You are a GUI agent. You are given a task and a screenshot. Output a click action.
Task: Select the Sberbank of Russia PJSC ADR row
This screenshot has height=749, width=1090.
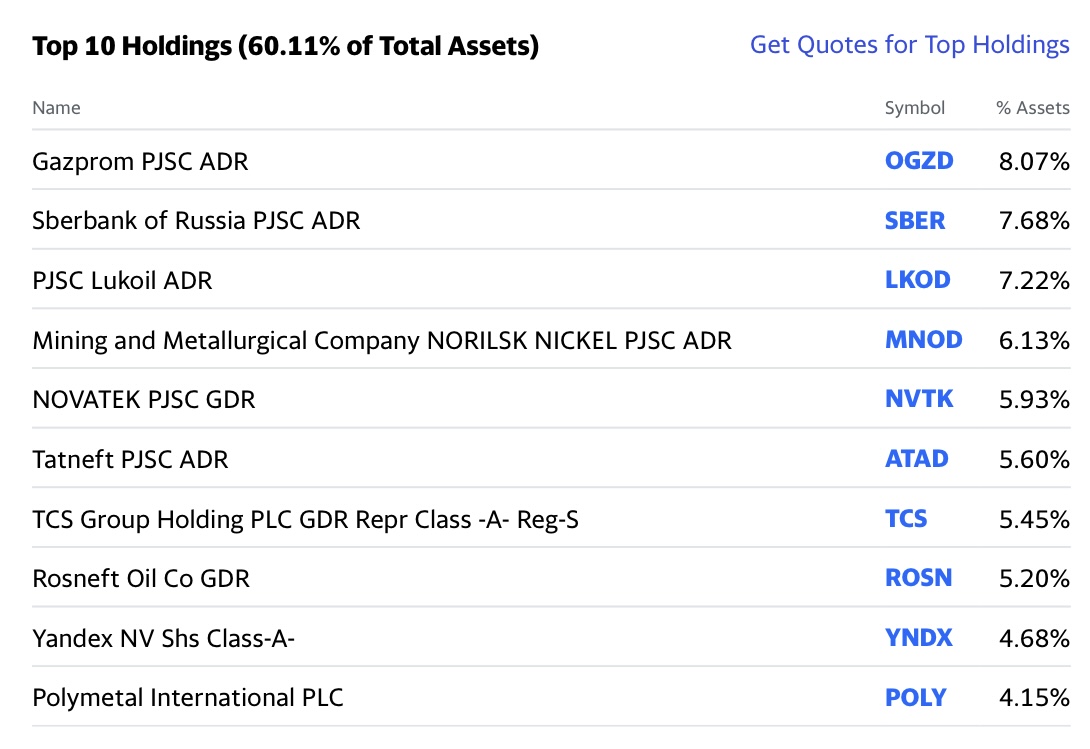coord(196,220)
